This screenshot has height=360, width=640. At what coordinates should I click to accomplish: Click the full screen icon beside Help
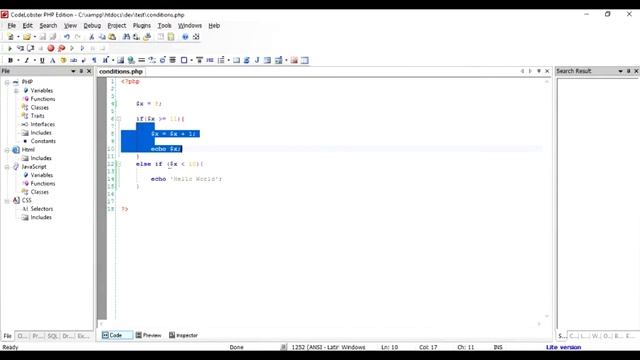[x=196, y=37]
